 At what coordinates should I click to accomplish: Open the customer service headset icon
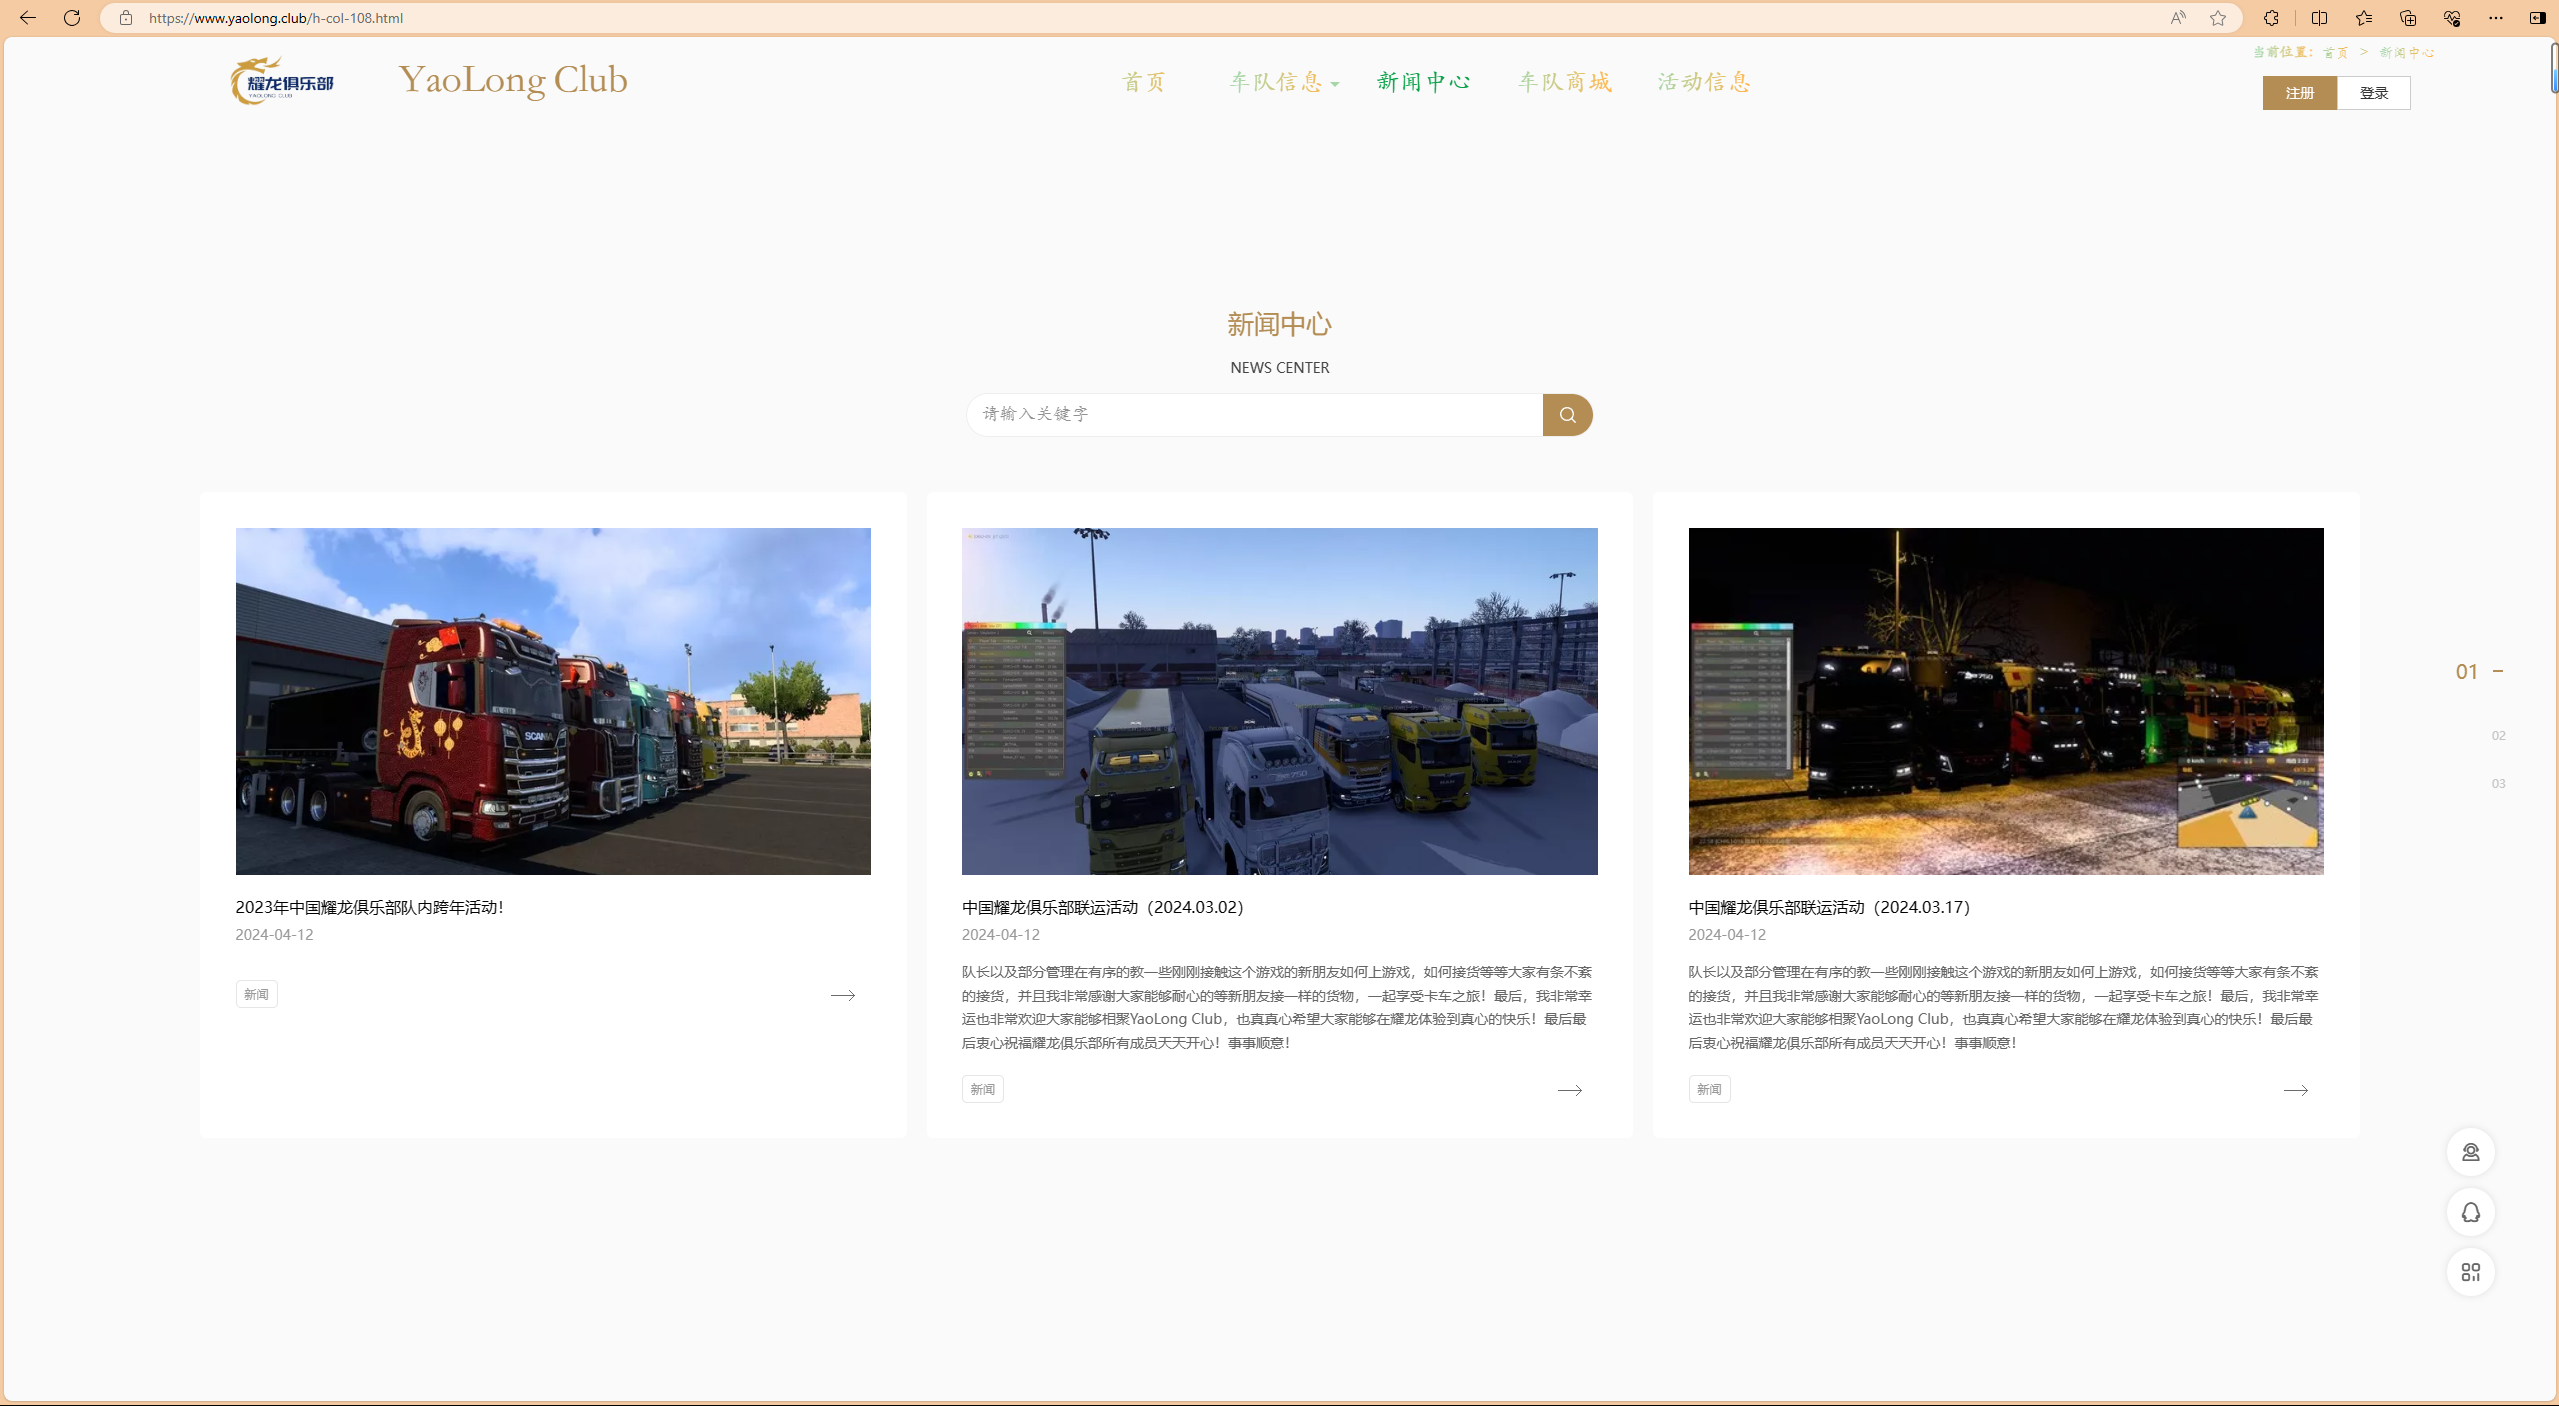(x=2470, y=1152)
